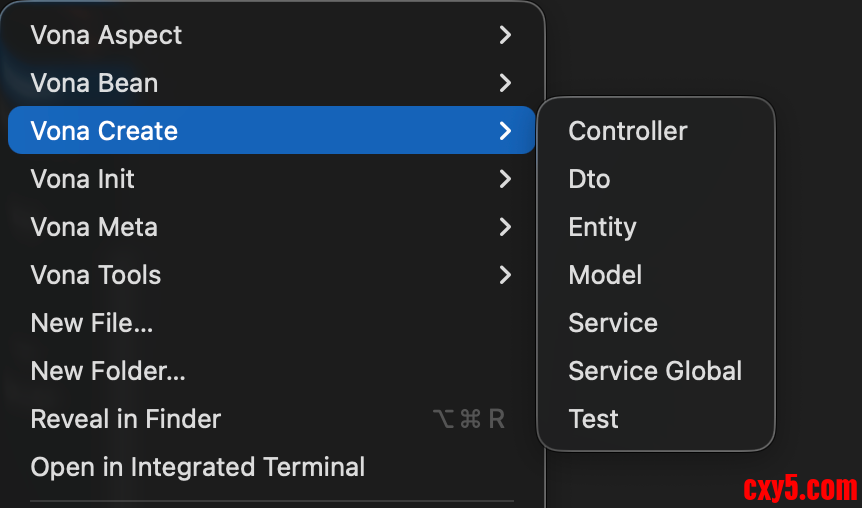Expand the Vona Bean chevron arrow

tap(505, 83)
